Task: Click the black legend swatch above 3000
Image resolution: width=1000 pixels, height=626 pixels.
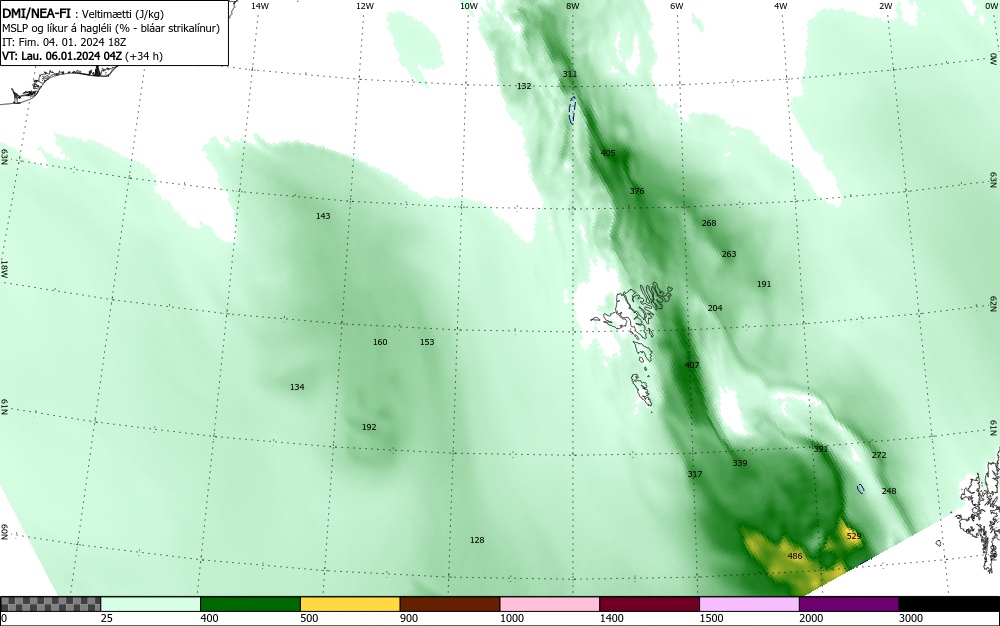Action: click(949, 604)
